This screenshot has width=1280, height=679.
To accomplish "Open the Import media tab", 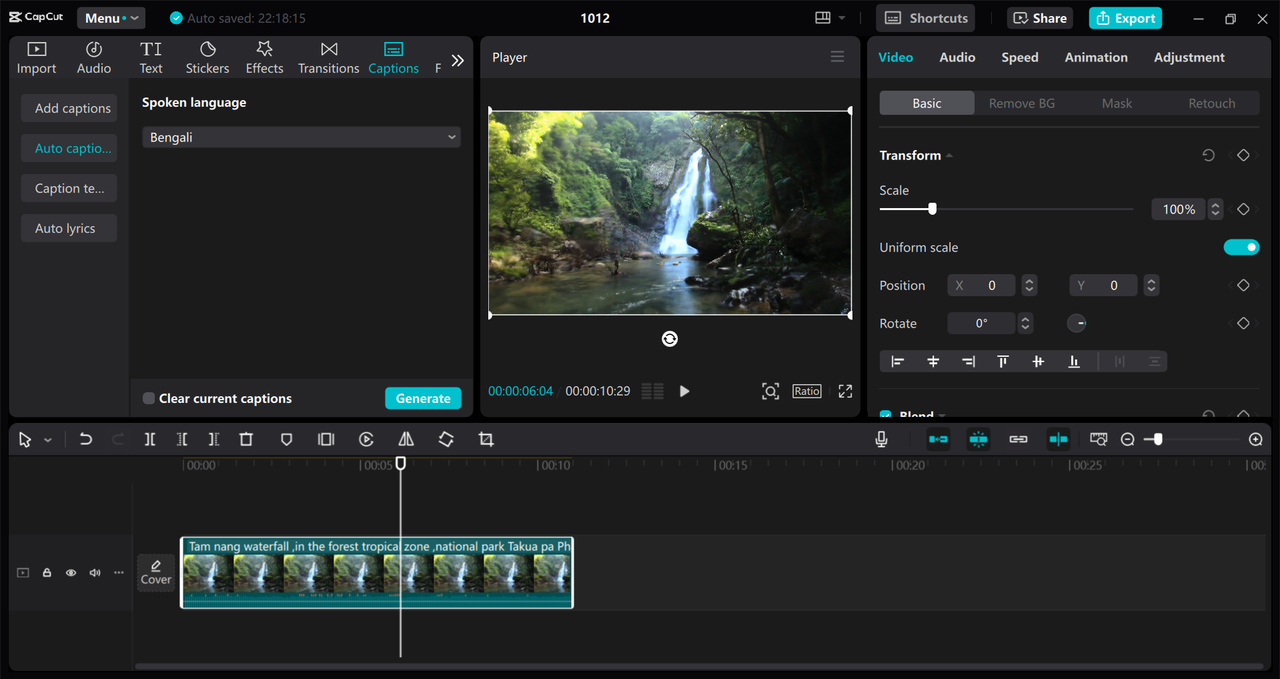I will click(x=36, y=58).
